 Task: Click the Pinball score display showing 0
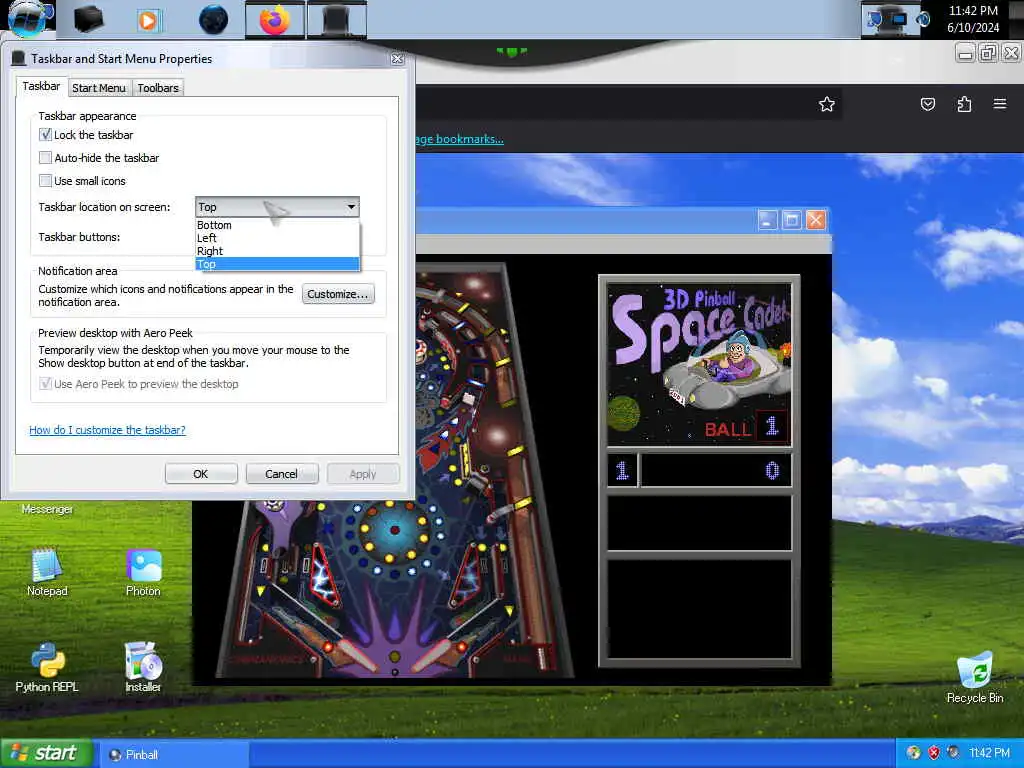[716, 470]
